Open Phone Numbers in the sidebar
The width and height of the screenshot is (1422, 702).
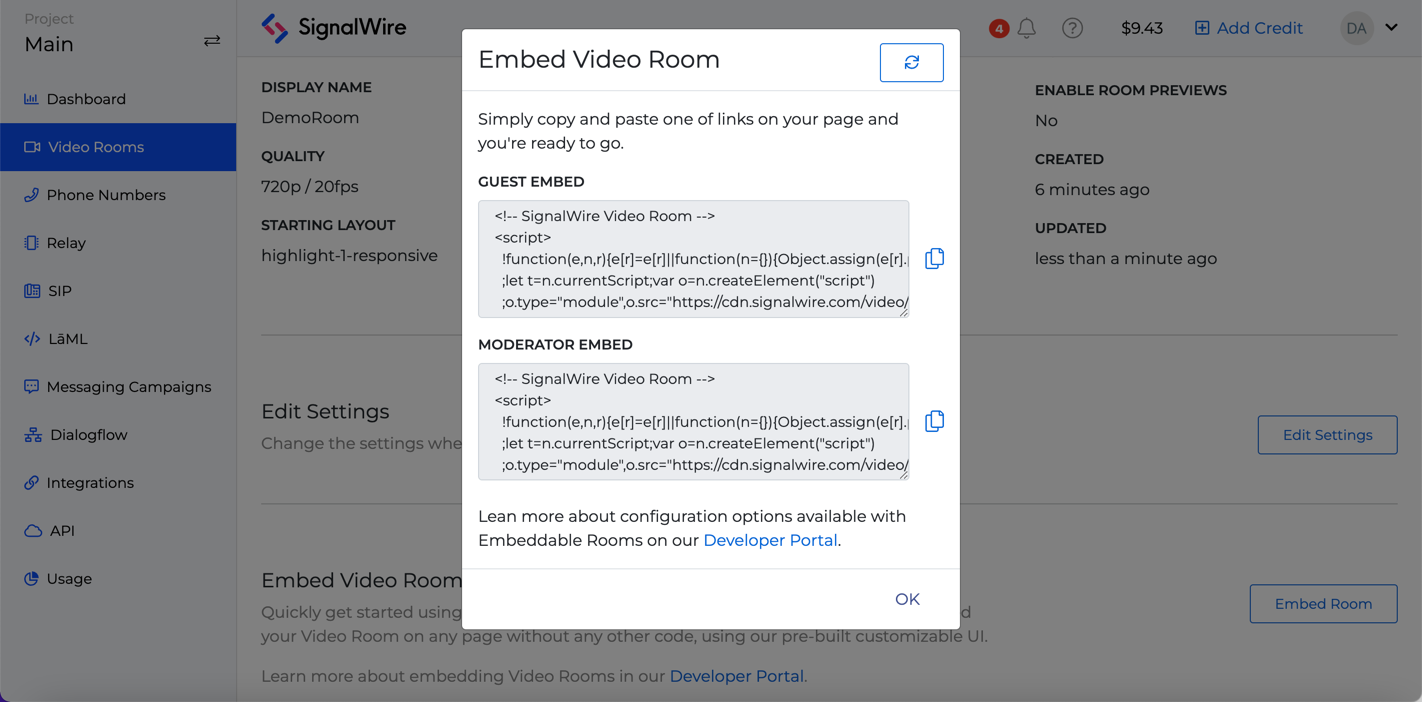pos(118,195)
